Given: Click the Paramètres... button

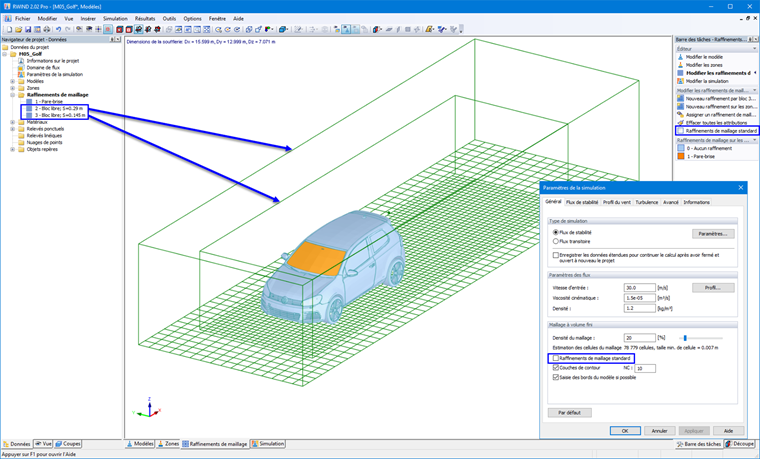Looking at the screenshot, I should [712, 234].
